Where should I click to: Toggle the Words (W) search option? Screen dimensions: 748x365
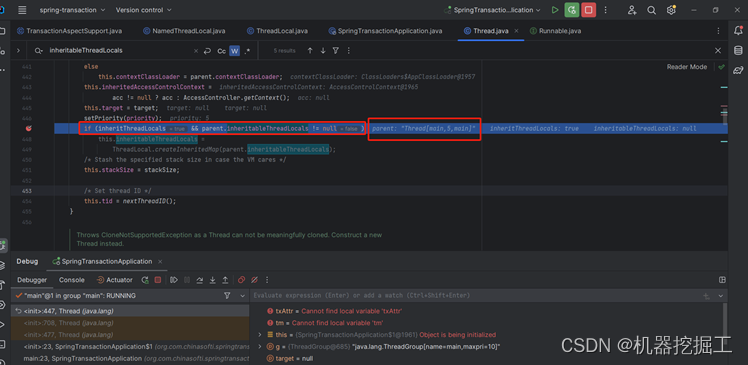pos(234,51)
